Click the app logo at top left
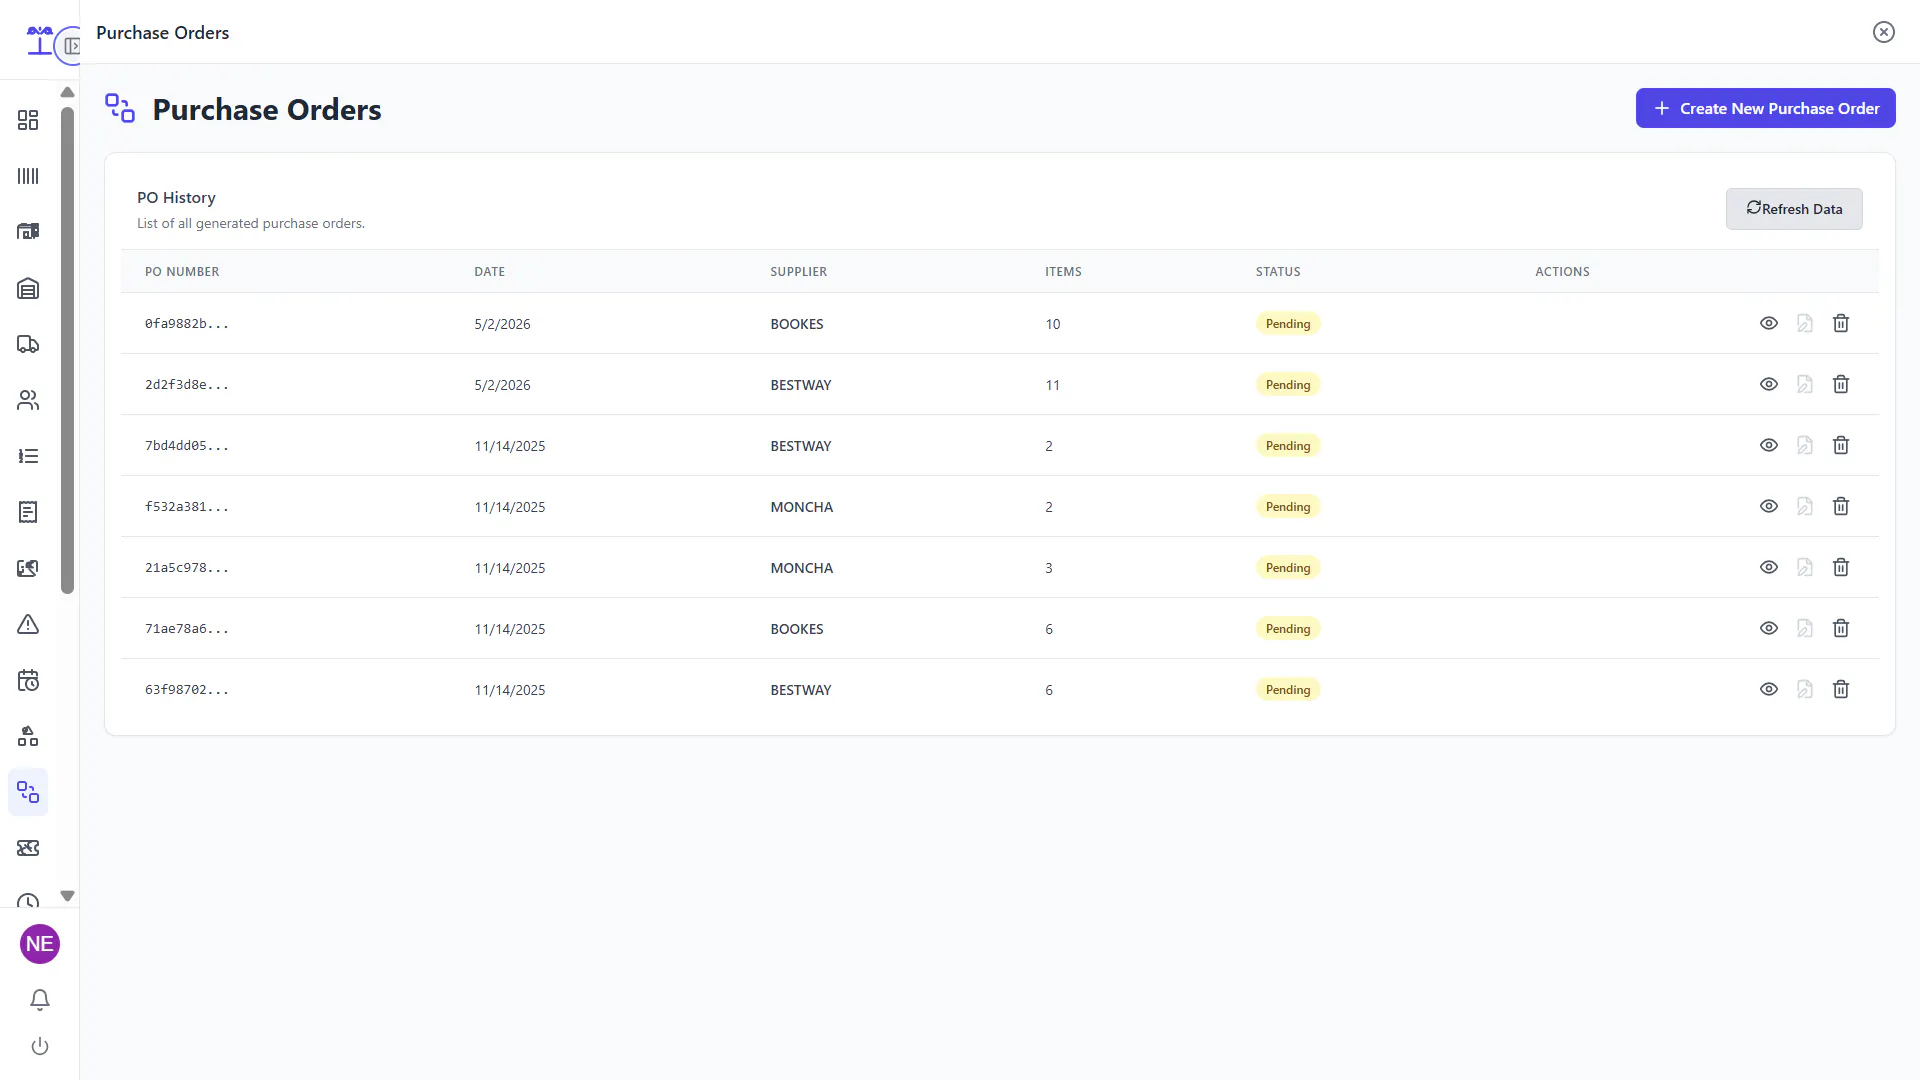This screenshot has height=1080, width=1920. pyautogui.click(x=39, y=40)
